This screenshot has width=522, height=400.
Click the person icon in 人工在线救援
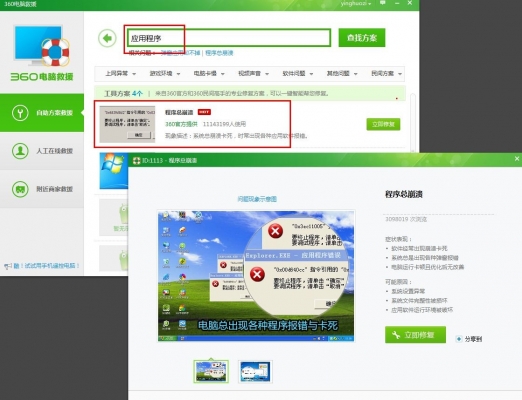tap(20, 151)
